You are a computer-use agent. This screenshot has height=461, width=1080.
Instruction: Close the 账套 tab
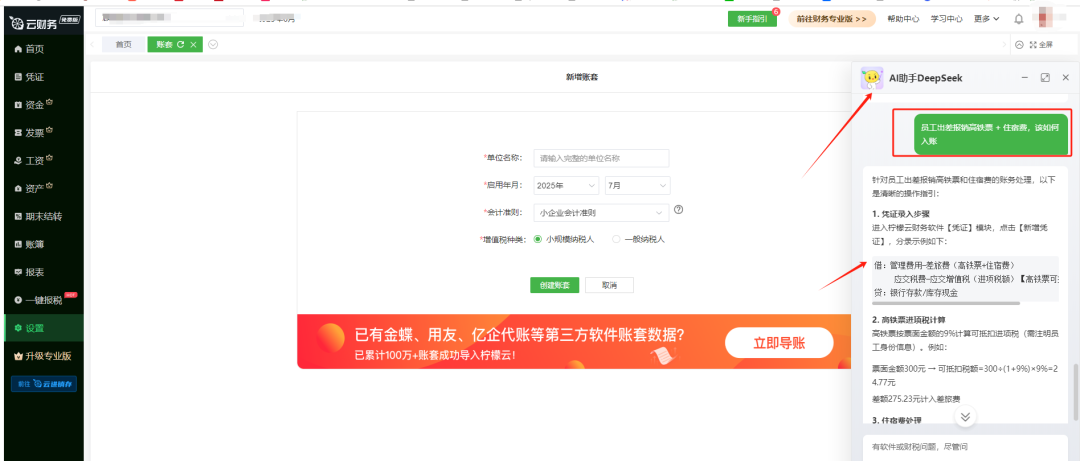point(194,44)
